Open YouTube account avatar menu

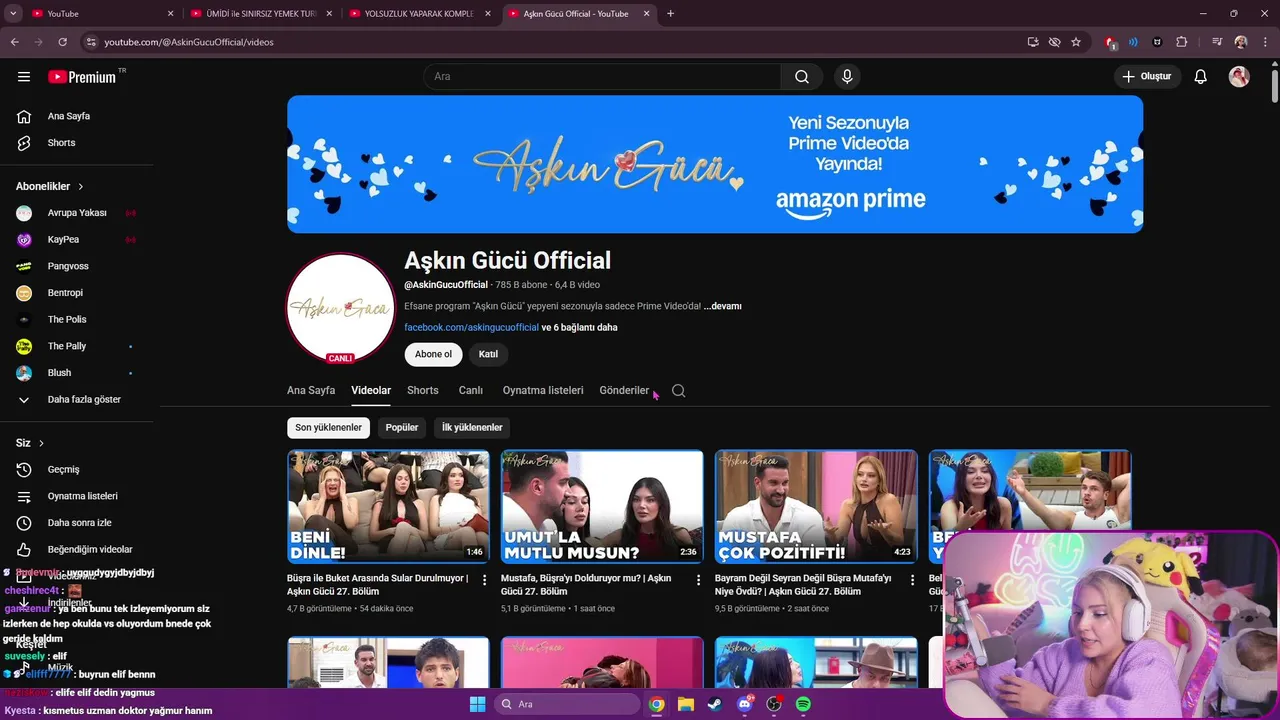point(1239,77)
